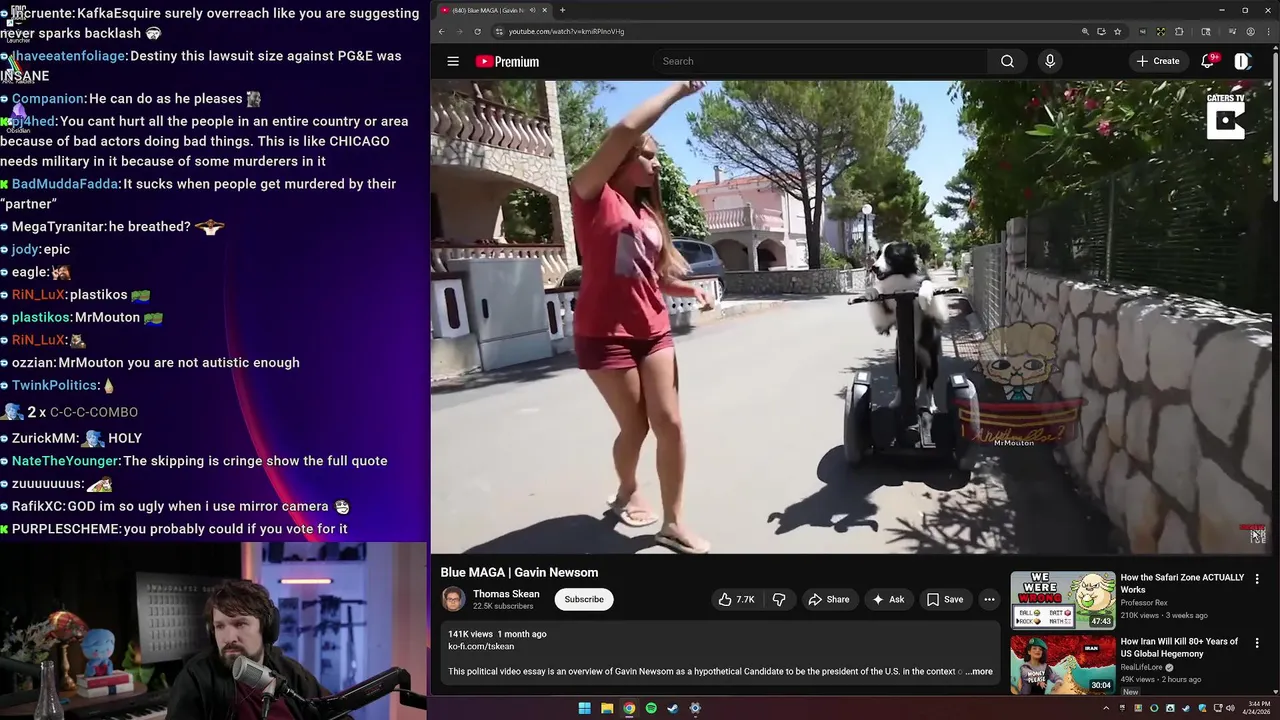The image size is (1280, 720).
Task: Expand description with ...more
Action: click(979, 671)
